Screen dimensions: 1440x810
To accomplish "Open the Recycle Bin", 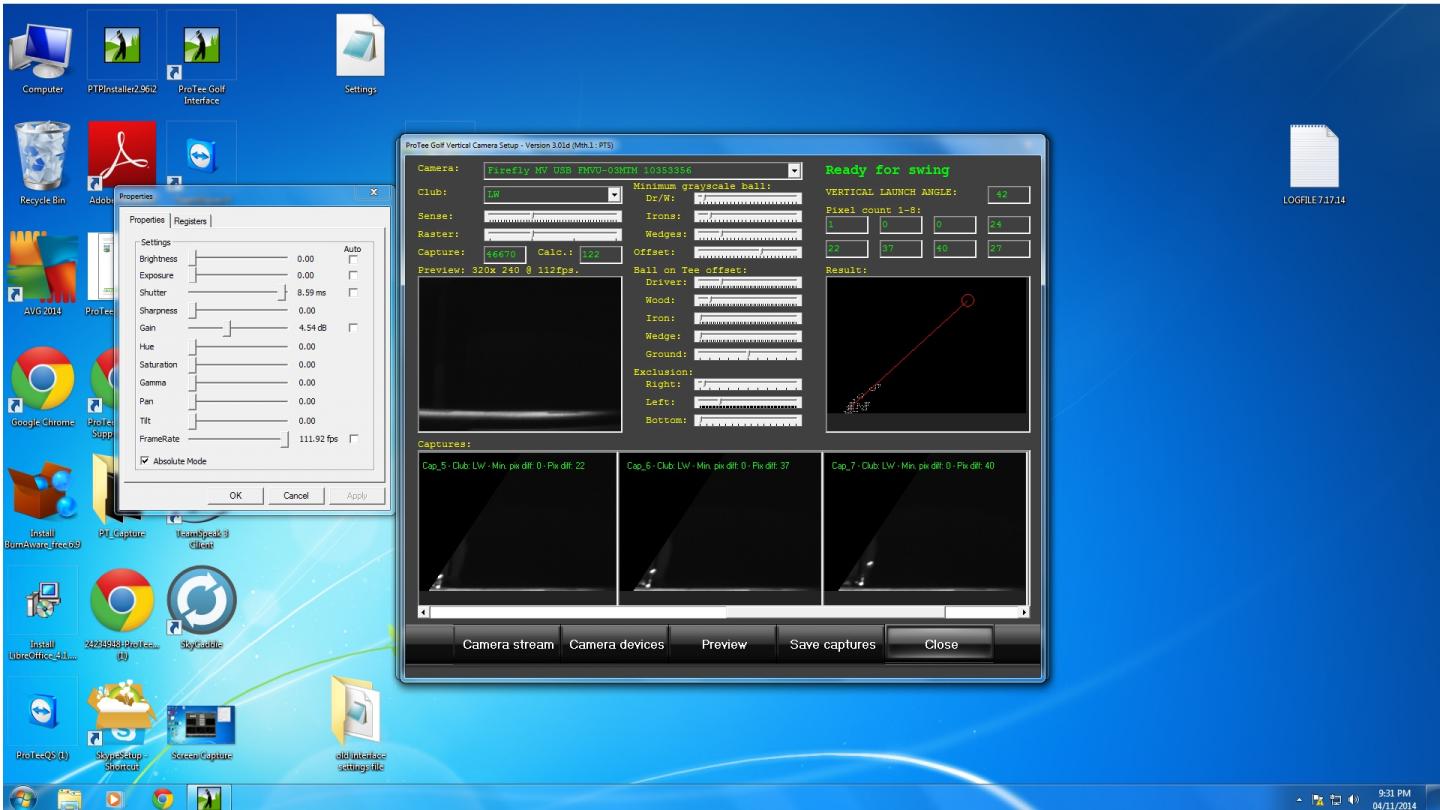I will 43,164.
